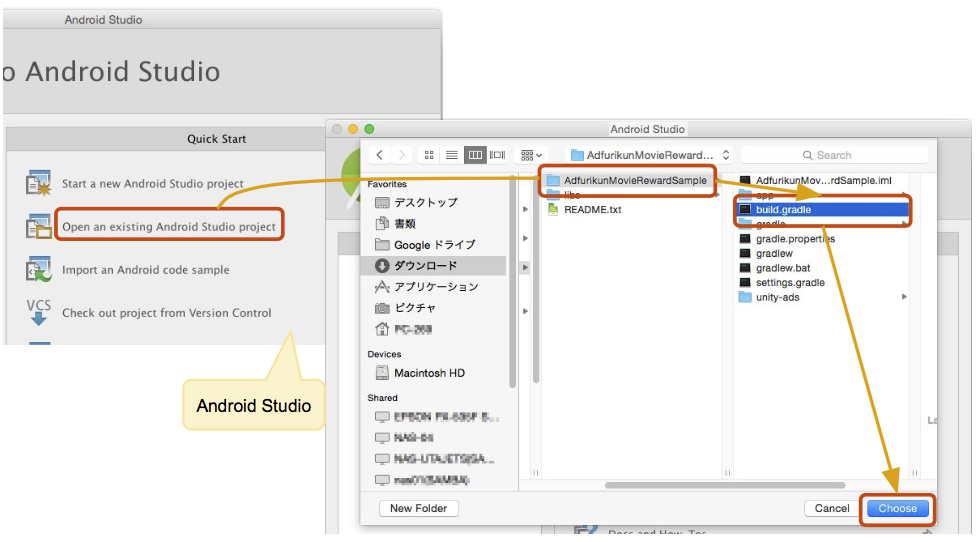
Task: Select gradlew.bat file
Action: coord(783,268)
